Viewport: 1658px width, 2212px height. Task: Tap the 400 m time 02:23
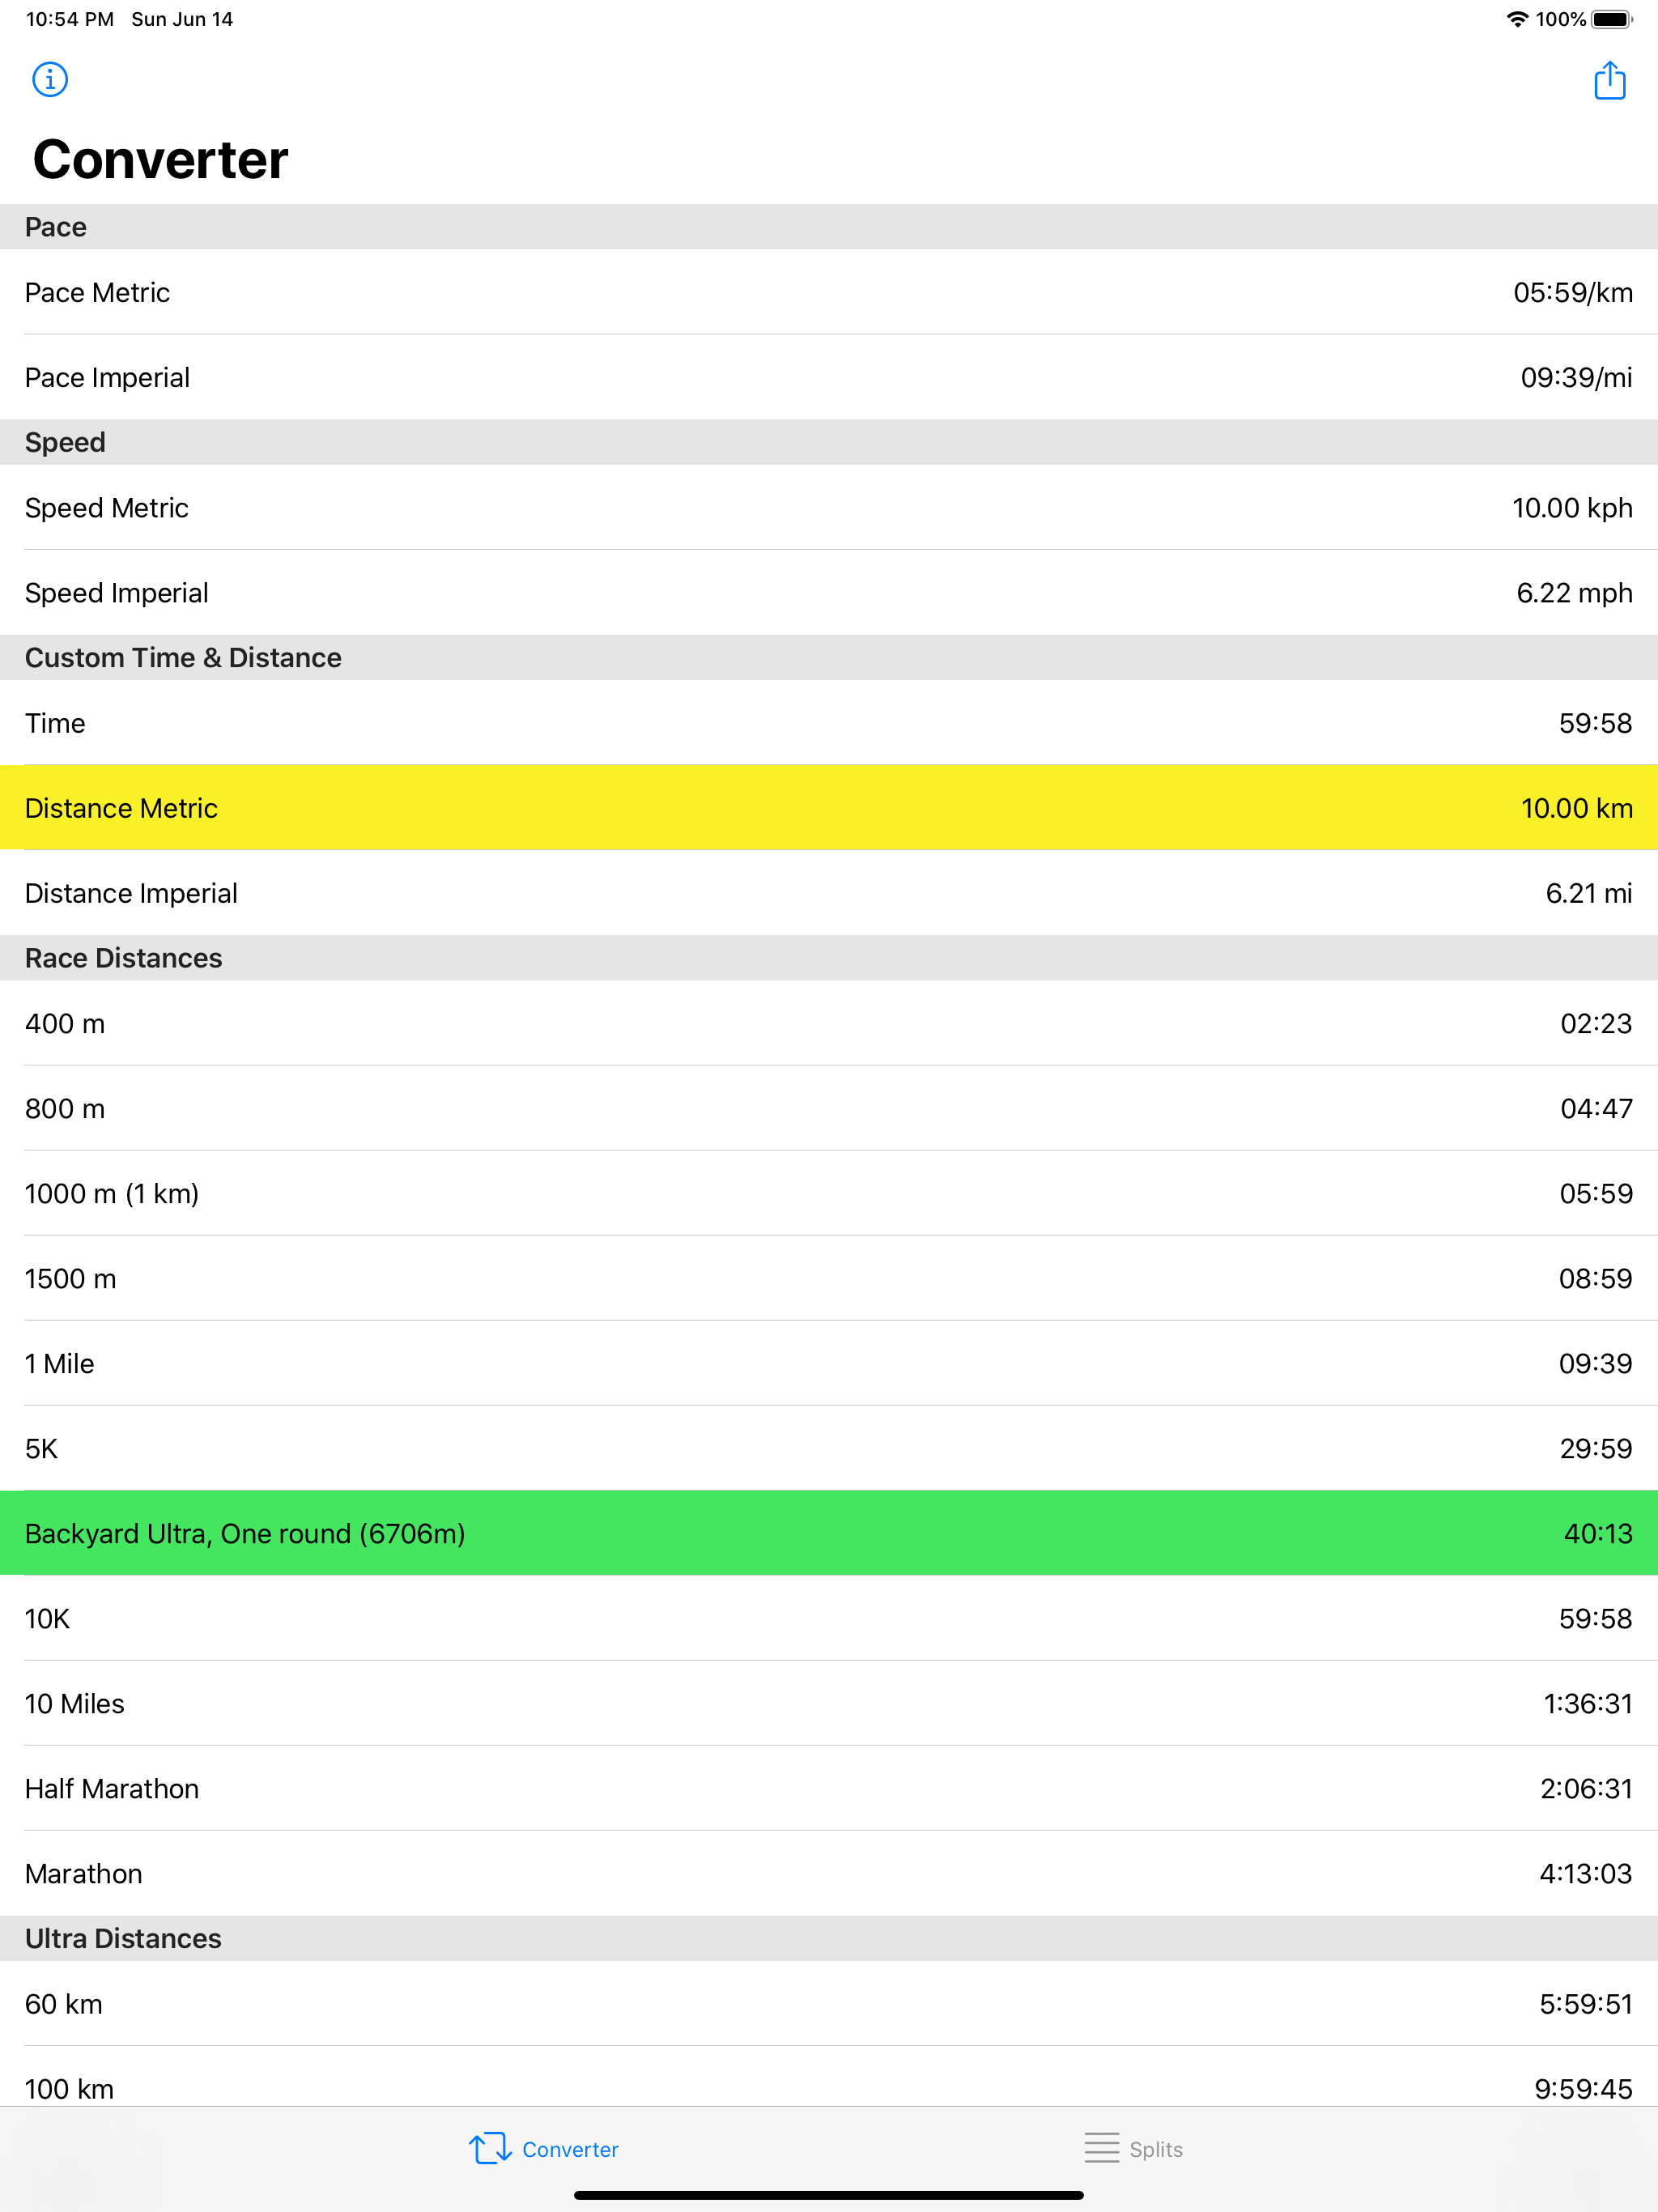[x=1596, y=1023]
